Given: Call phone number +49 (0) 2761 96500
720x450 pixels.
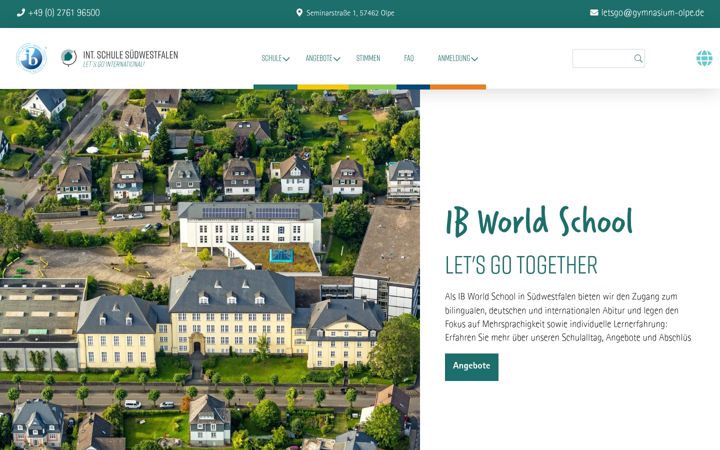Looking at the screenshot, I should point(64,13).
